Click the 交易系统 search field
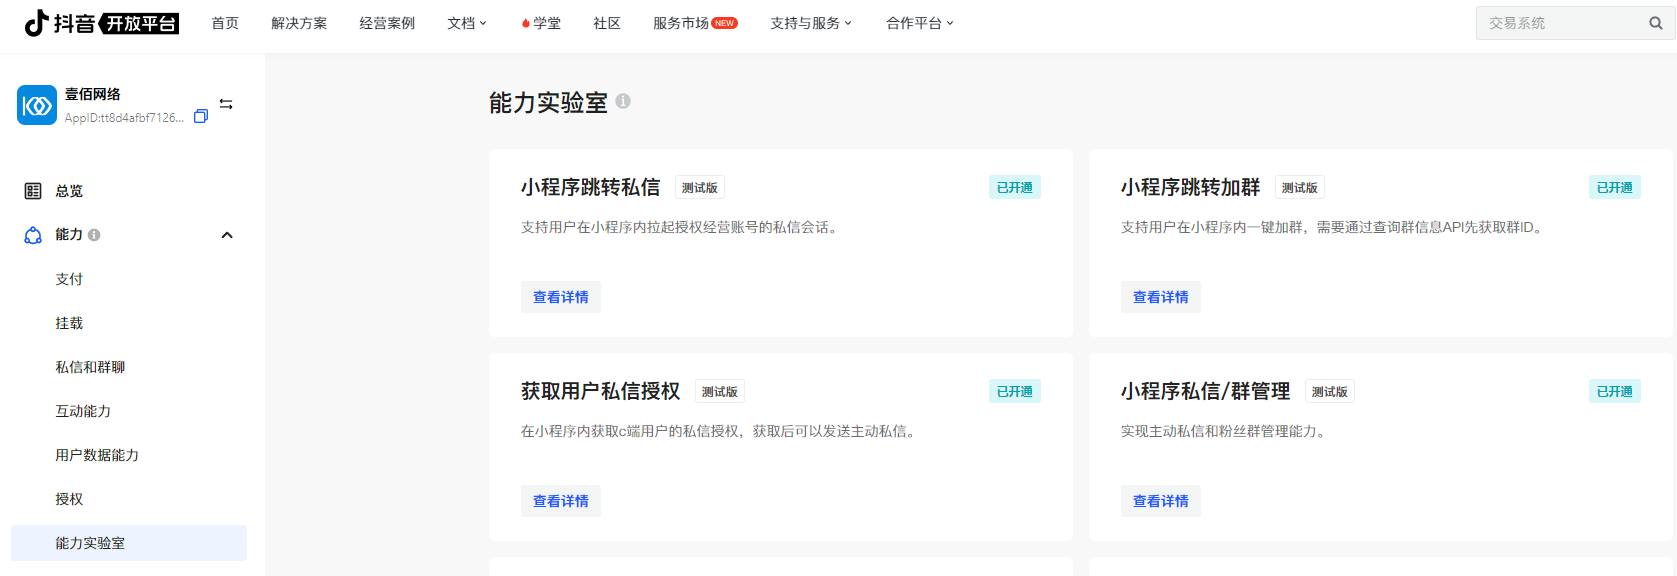The height and width of the screenshot is (576, 1677). point(1560,23)
